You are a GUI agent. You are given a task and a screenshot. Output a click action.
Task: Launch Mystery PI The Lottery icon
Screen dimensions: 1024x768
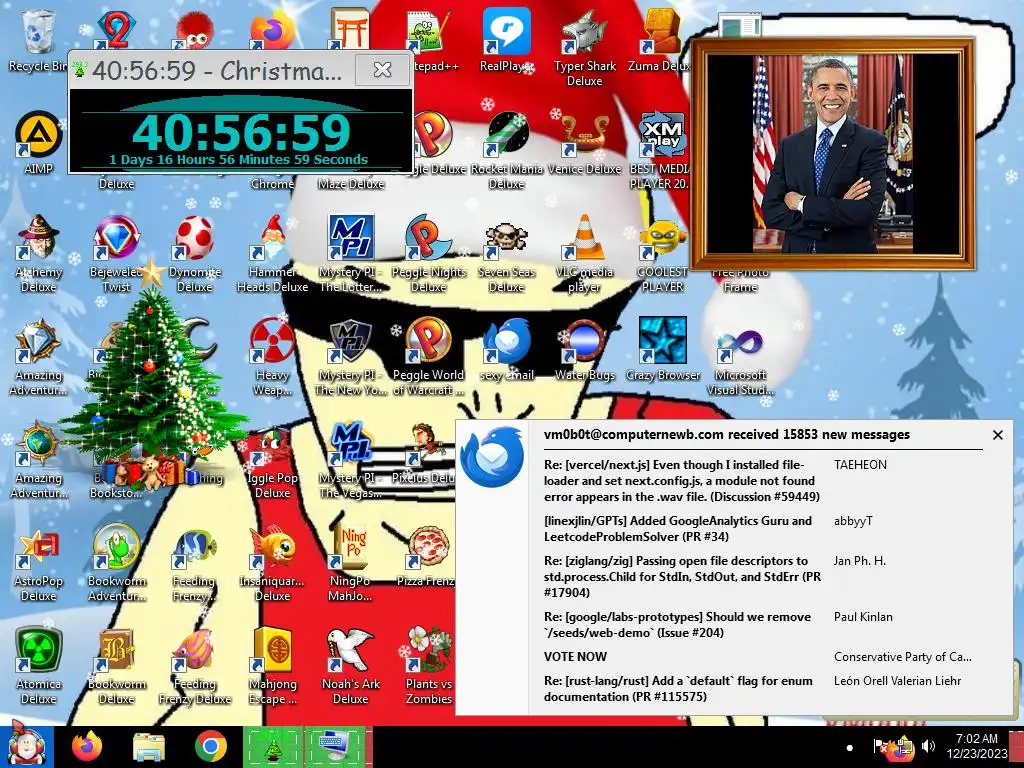click(x=351, y=253)
